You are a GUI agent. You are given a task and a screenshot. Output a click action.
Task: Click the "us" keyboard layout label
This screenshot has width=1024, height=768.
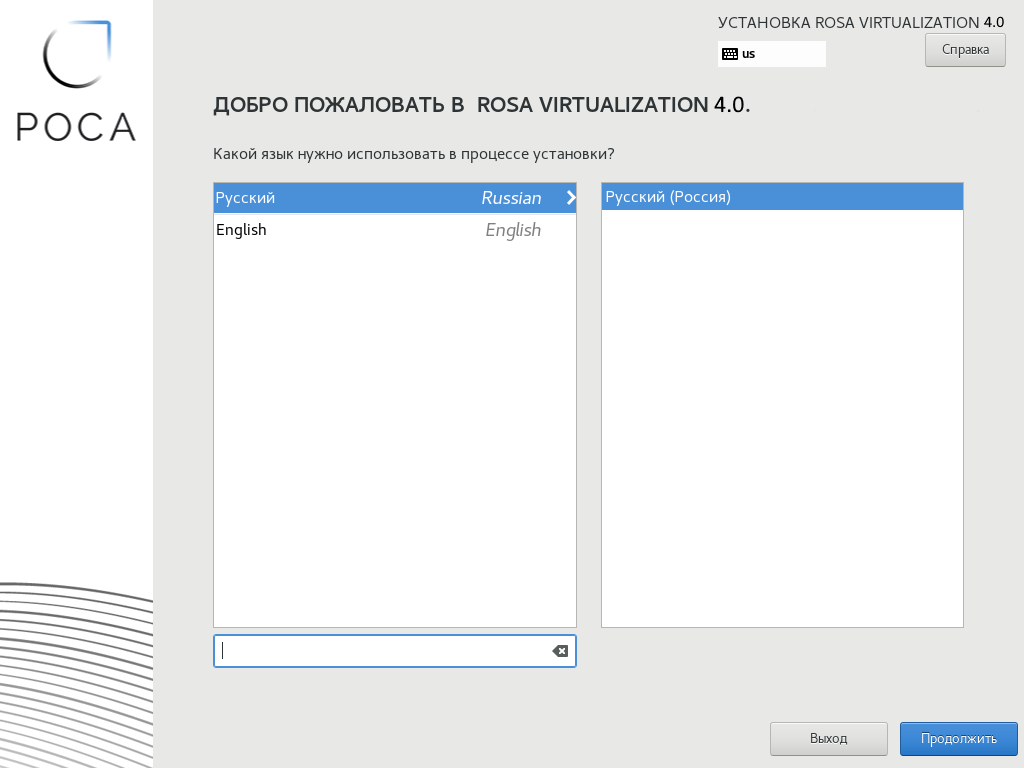(749, 54)
